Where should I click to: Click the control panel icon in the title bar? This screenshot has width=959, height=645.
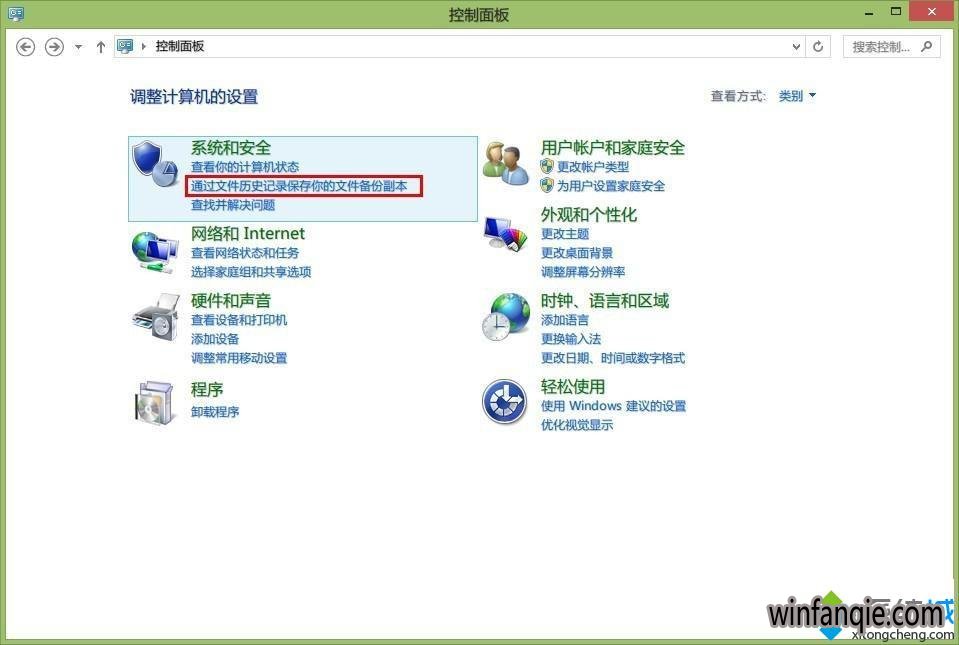16,13
